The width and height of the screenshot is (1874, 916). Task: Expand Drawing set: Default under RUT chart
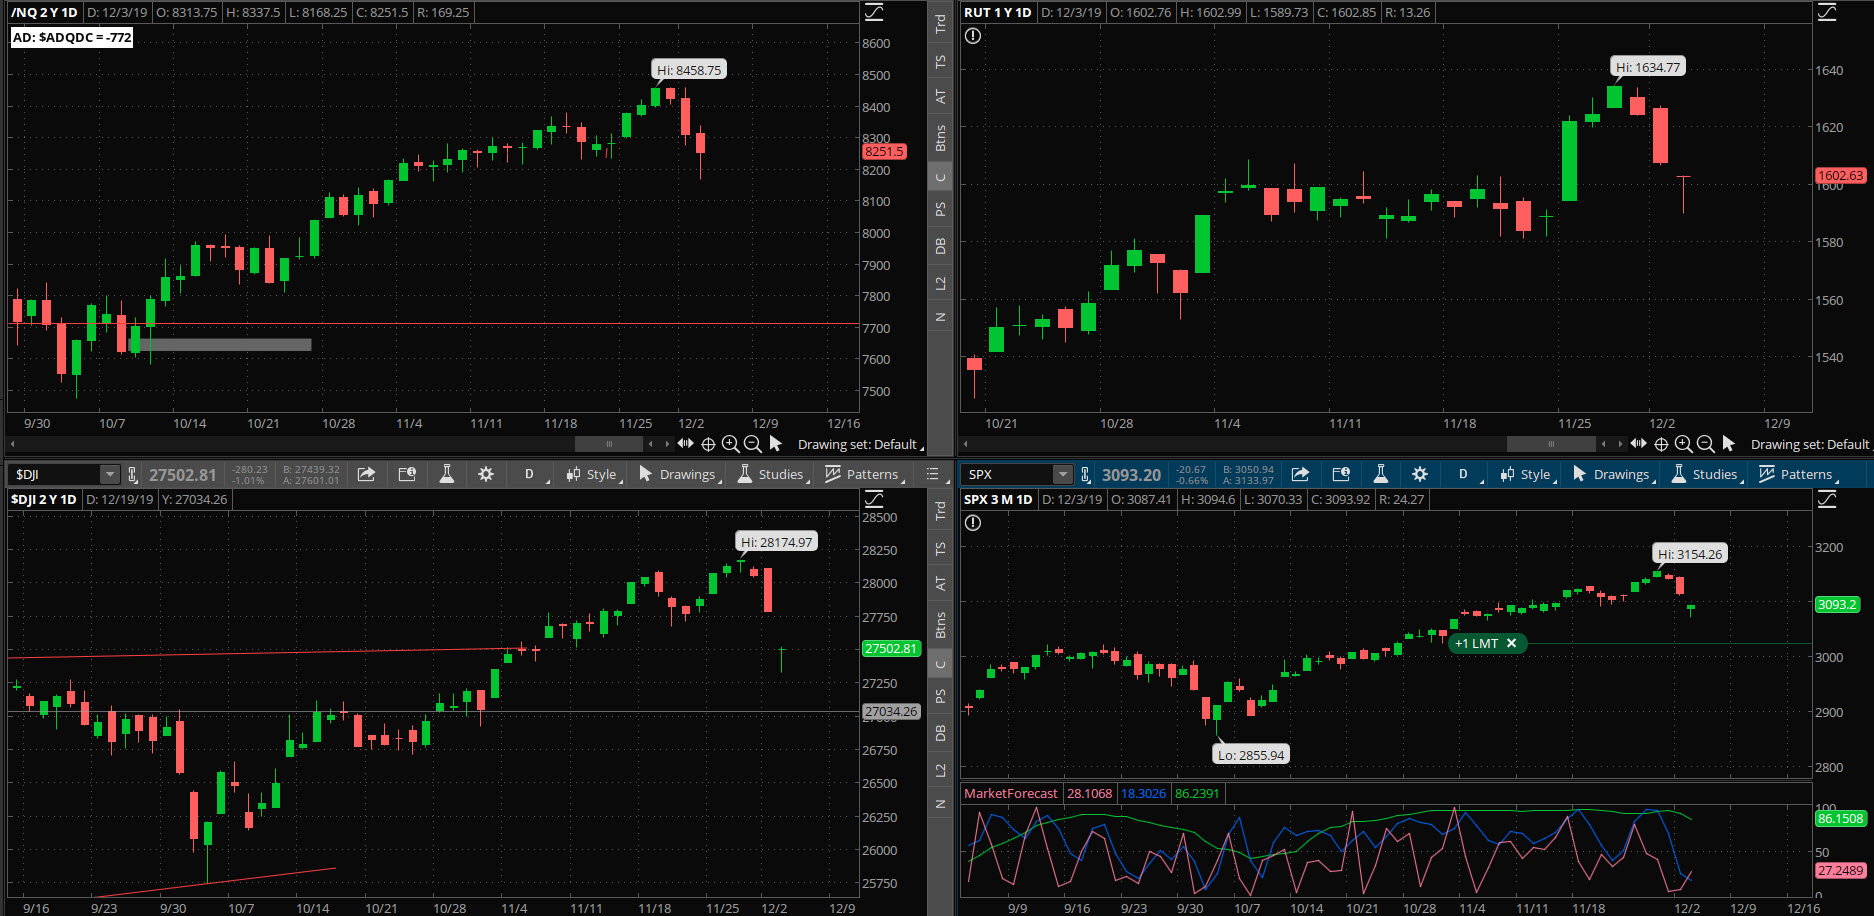[1811, 444]
